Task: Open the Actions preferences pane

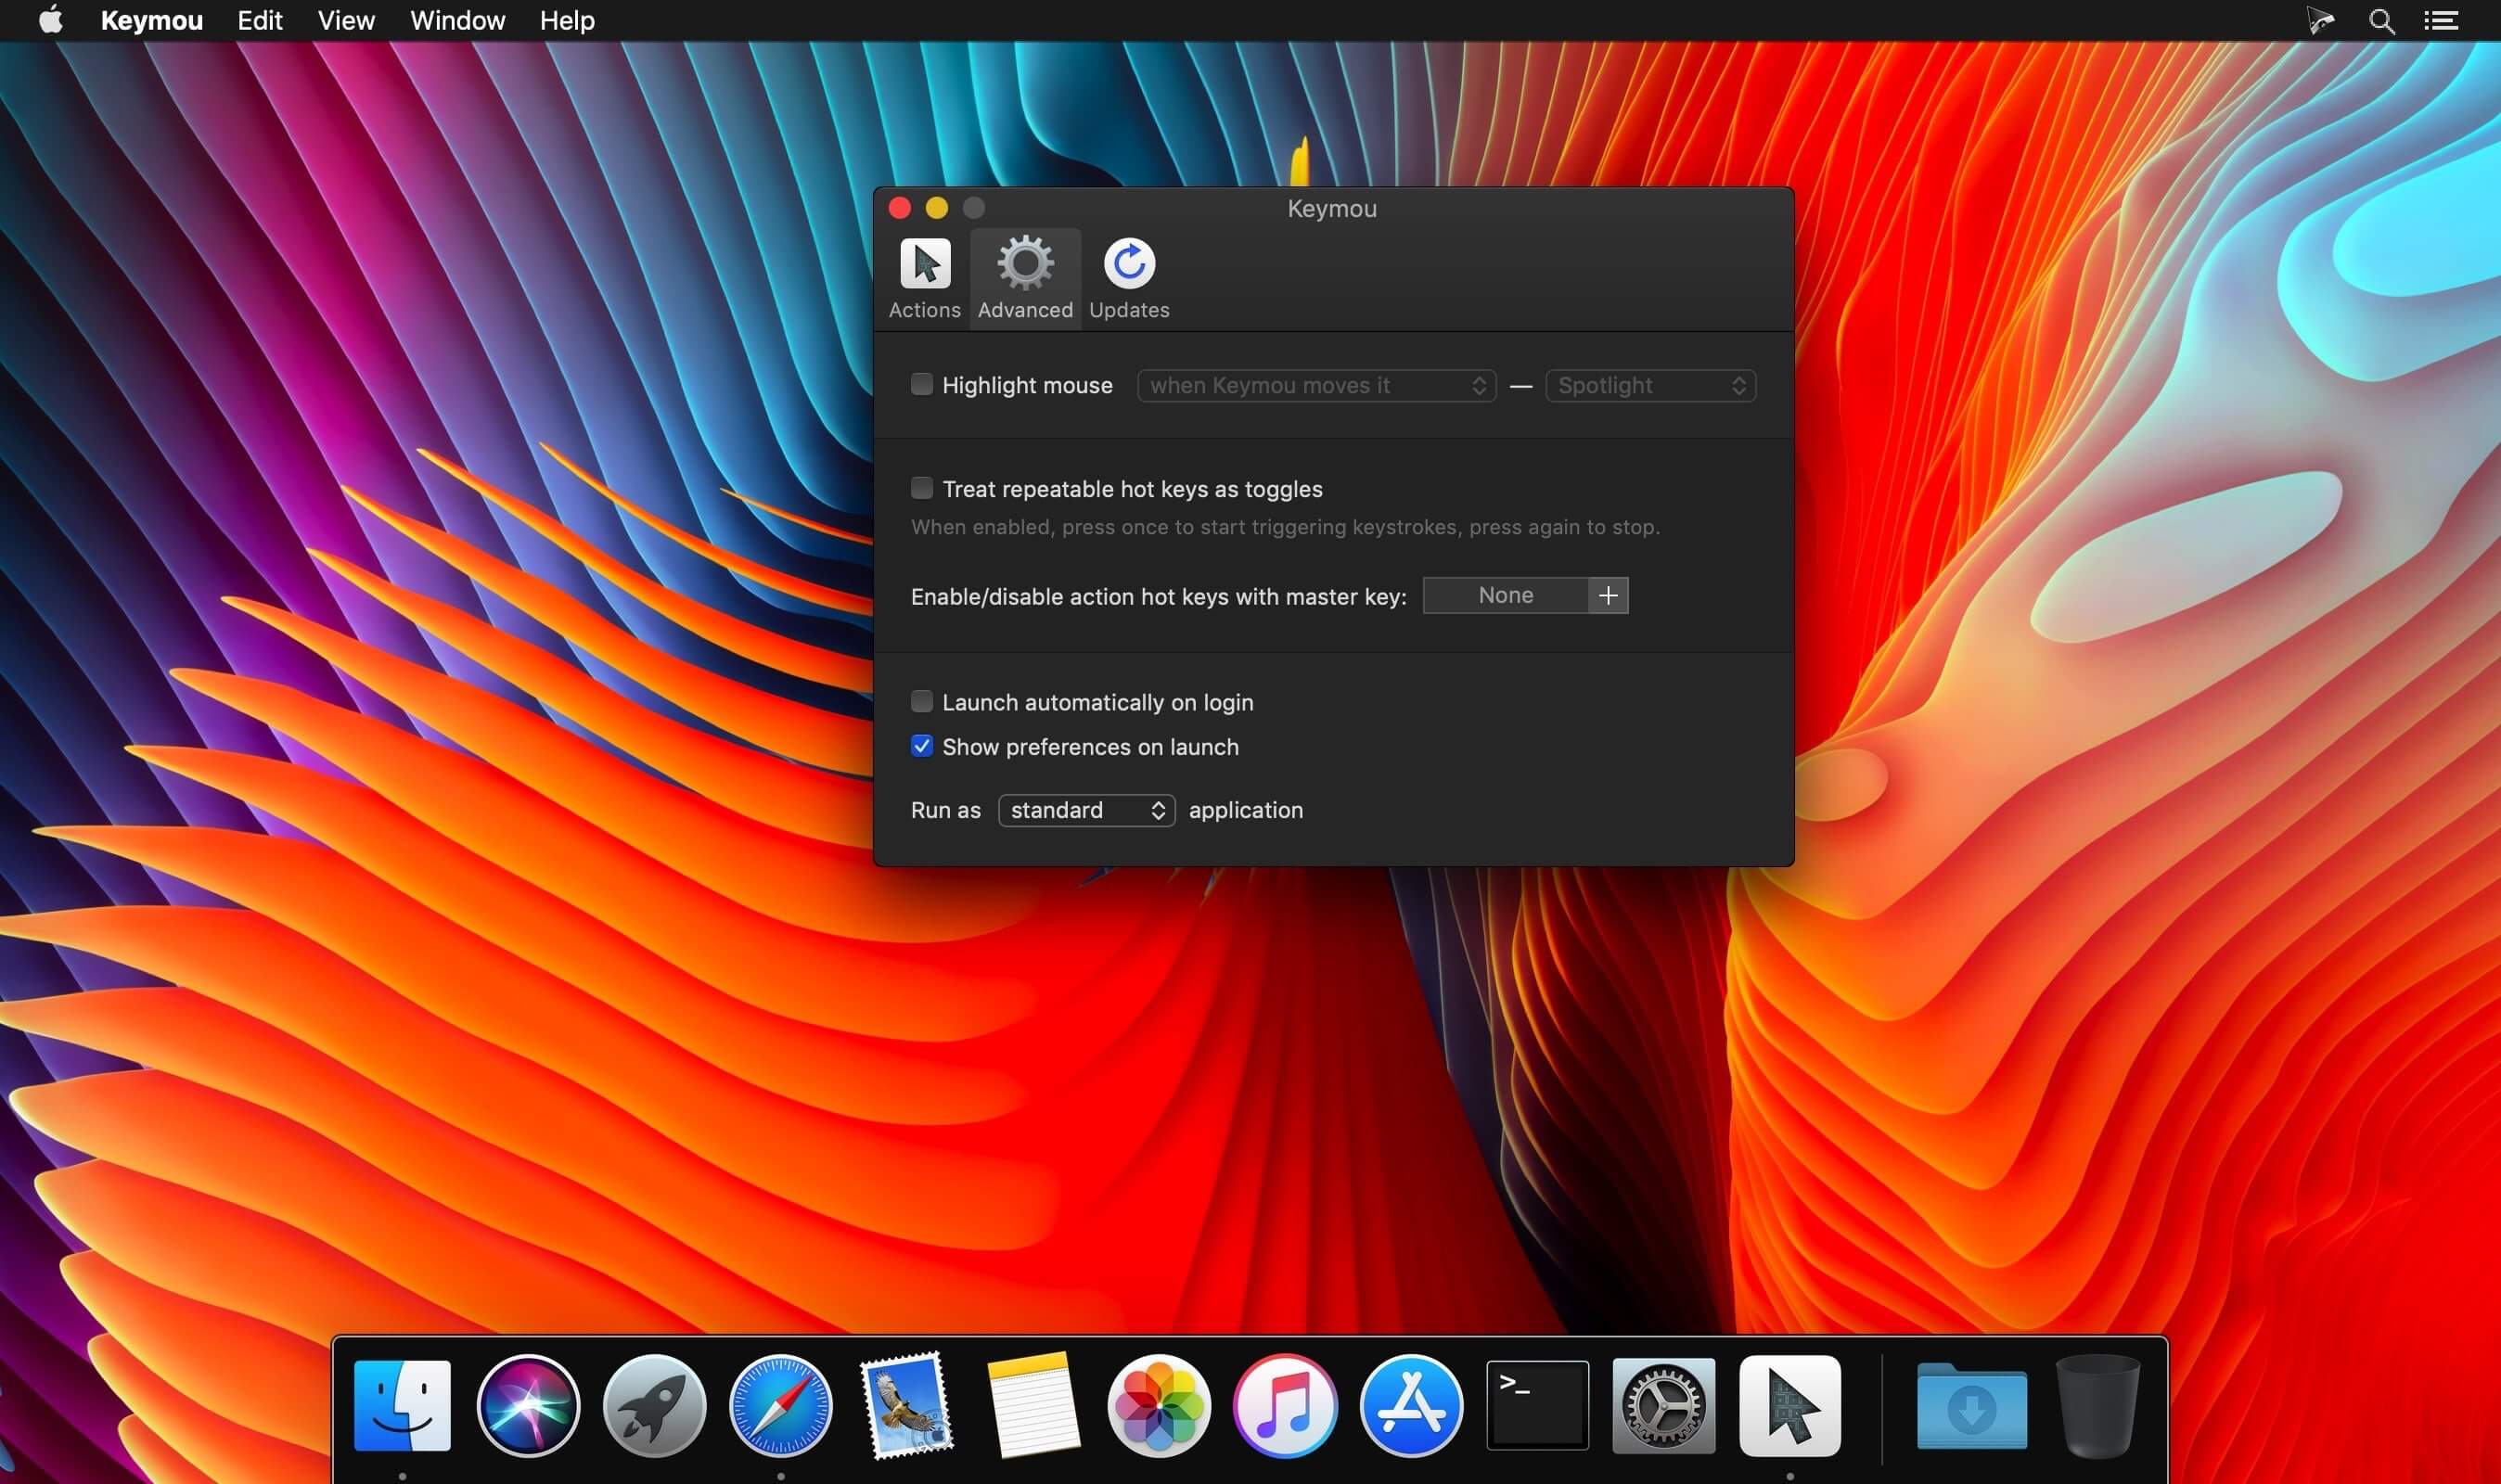Action: tap(924, 278)
